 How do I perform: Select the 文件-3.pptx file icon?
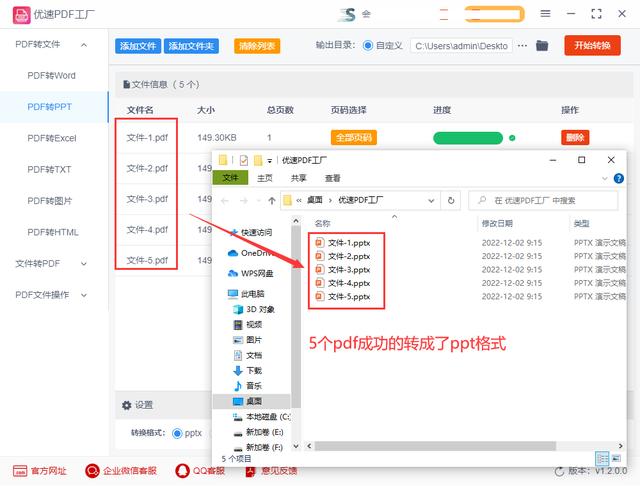tap(320, 270)
